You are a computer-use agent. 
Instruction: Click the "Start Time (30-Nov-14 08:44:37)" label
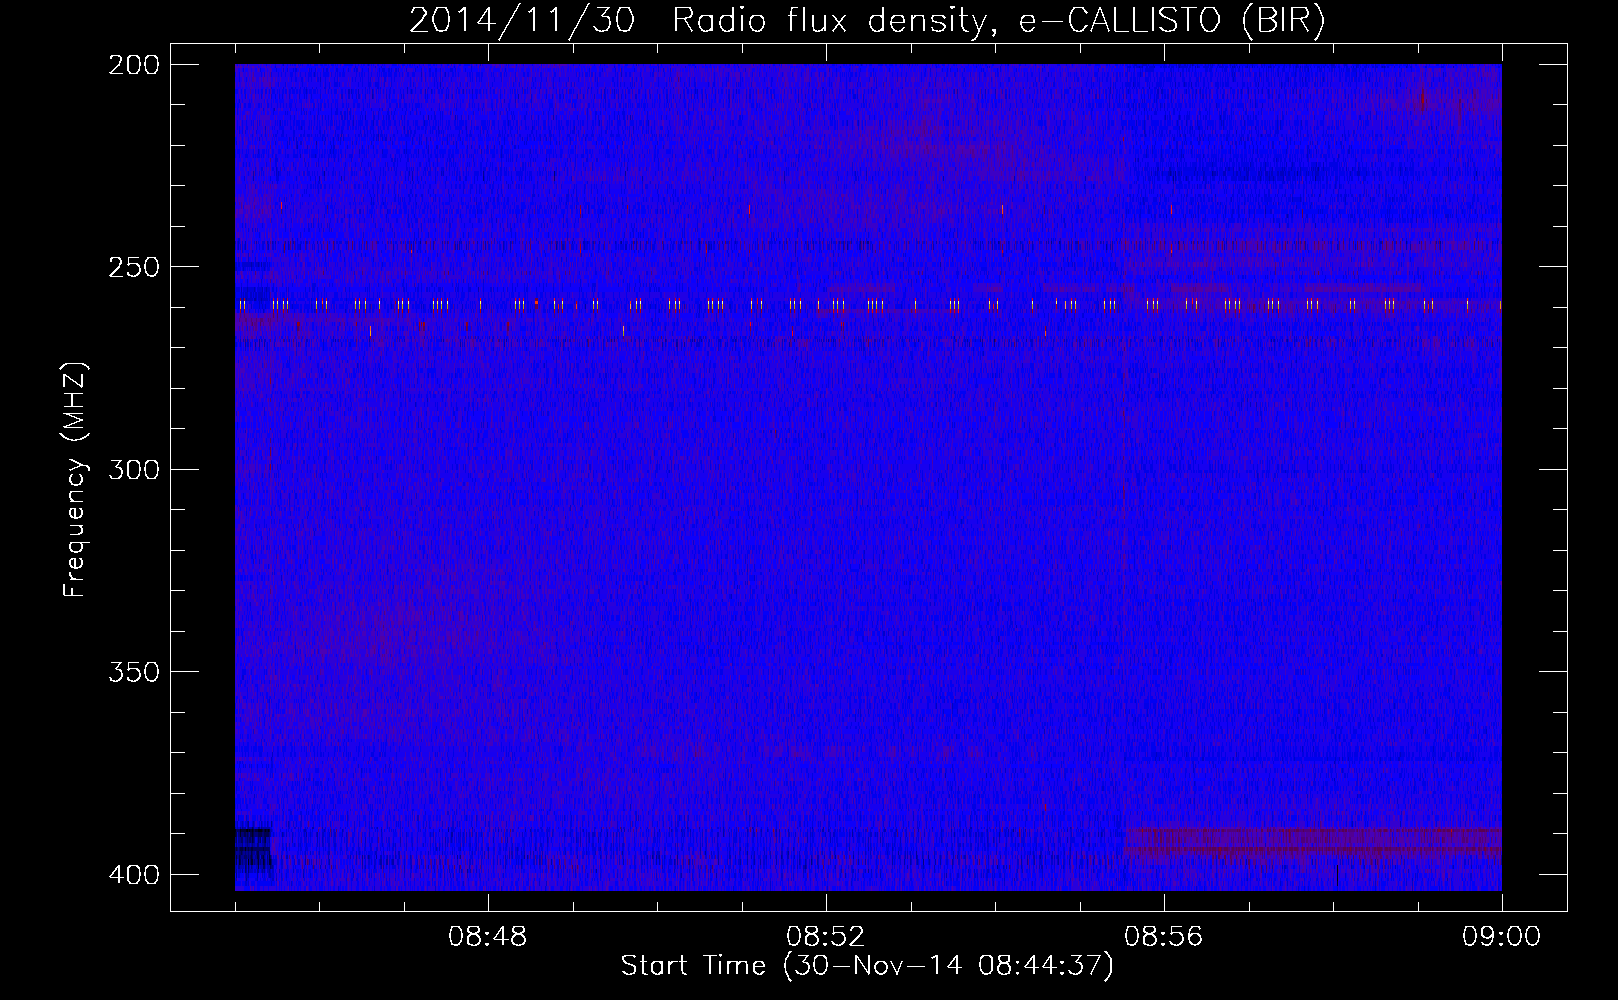click(867, 966)
